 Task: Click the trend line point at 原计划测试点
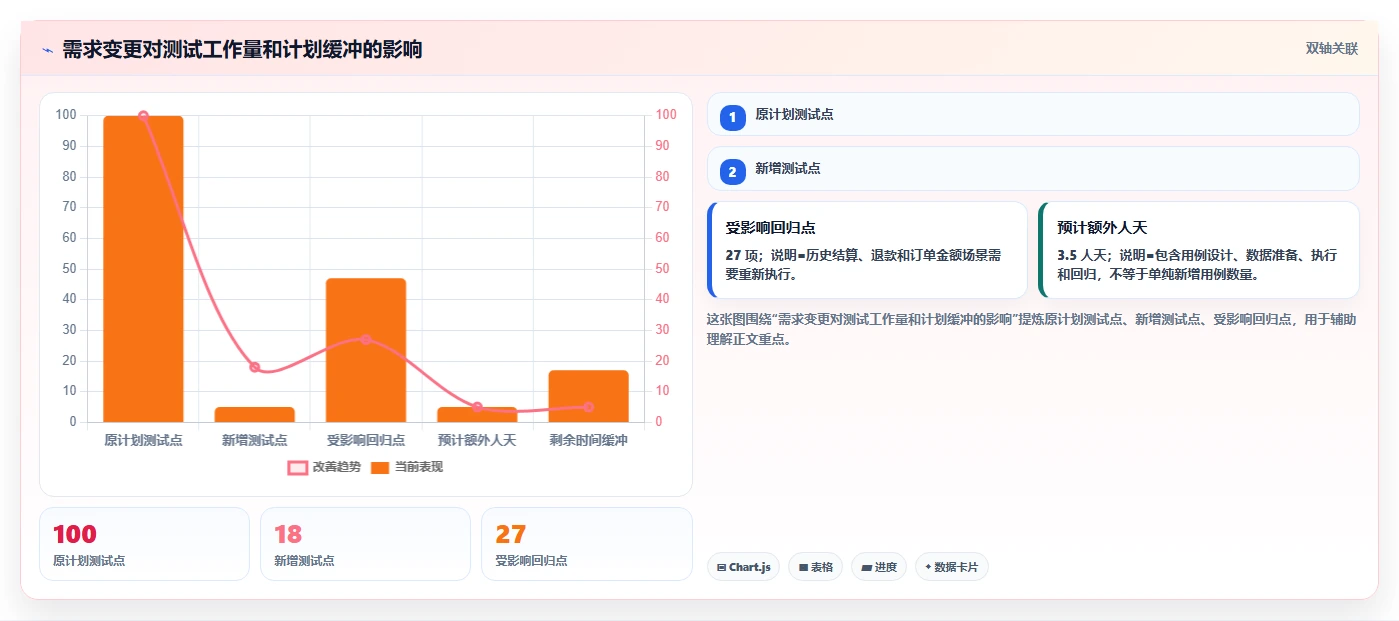click(143, 116)
